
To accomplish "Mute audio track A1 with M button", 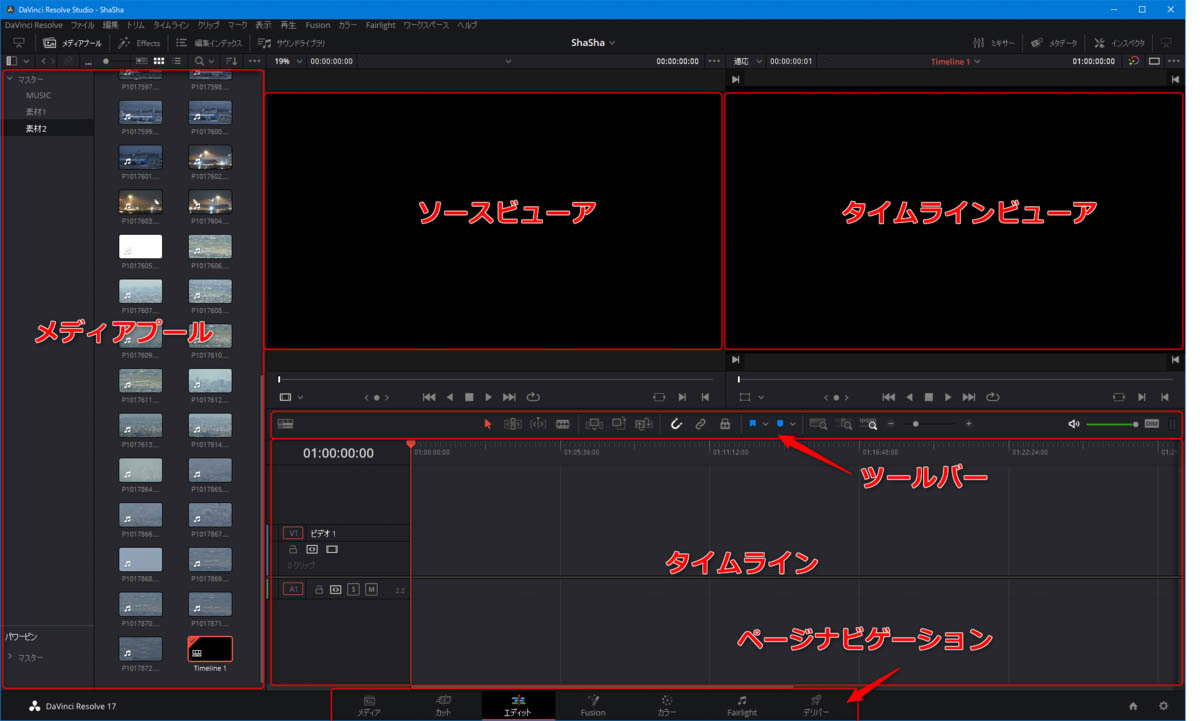I will [371, 590].
